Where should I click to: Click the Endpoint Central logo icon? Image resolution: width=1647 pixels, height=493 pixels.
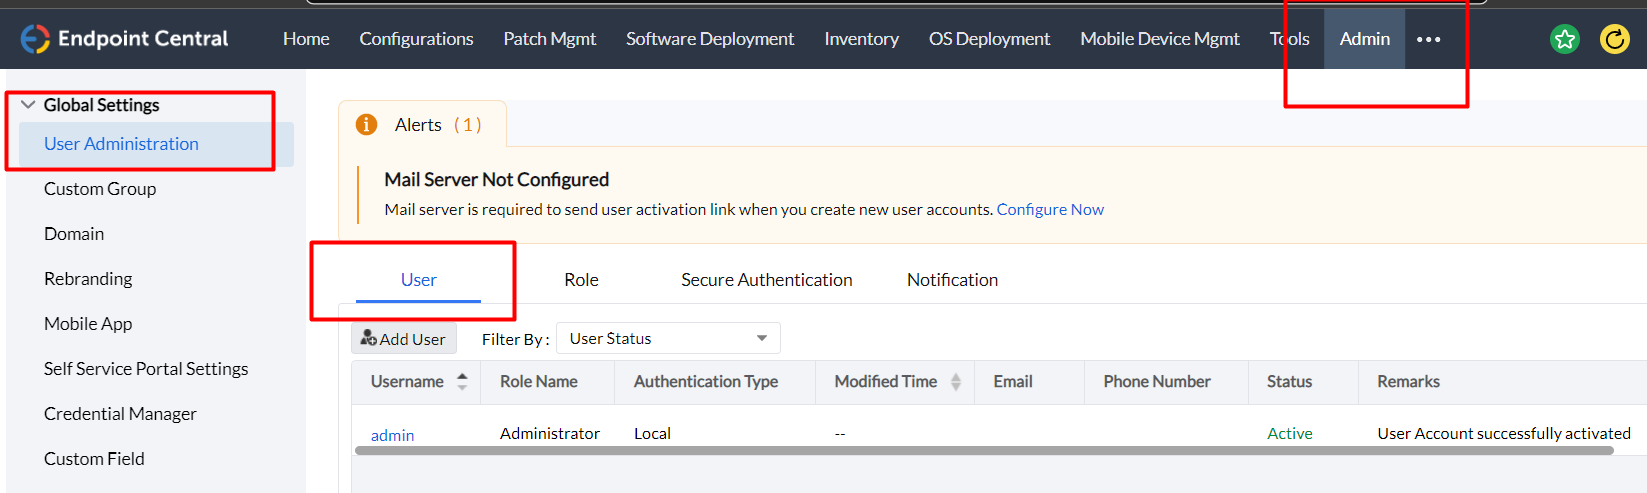point(35,39)
